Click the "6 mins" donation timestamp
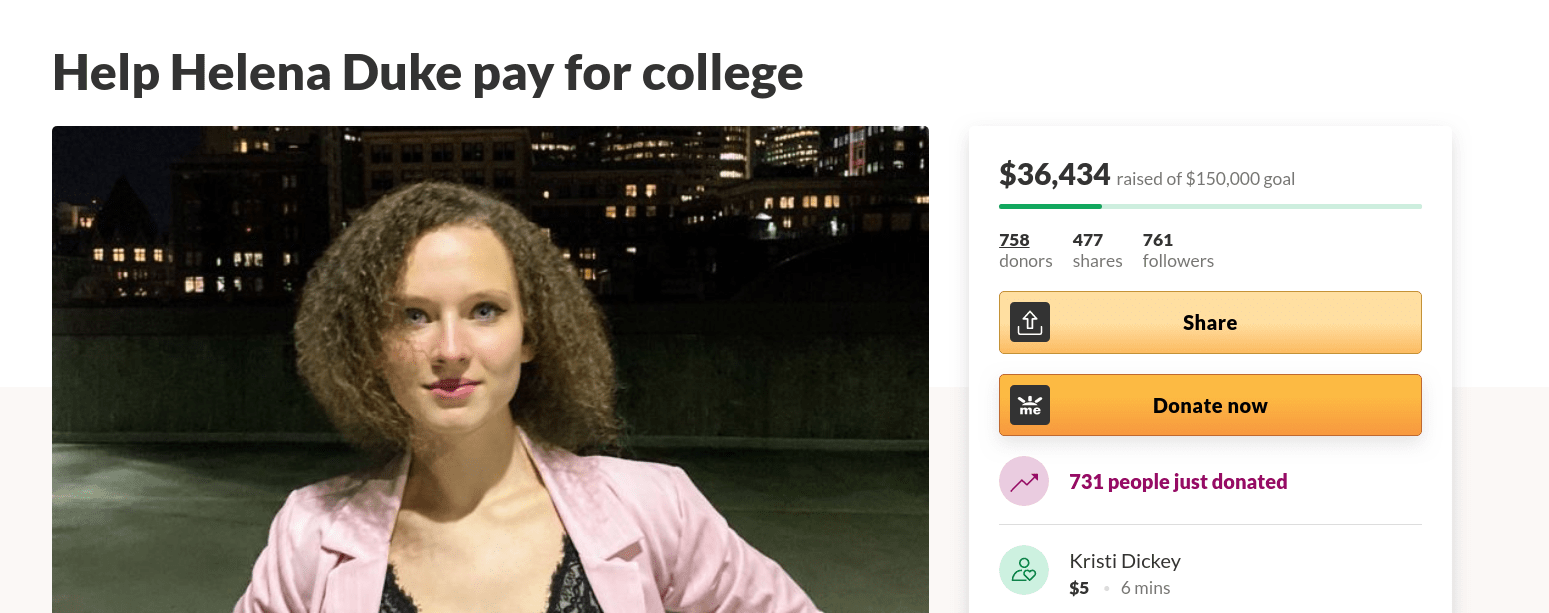This screenshot has width=1549, height=613. [1145, 588]
